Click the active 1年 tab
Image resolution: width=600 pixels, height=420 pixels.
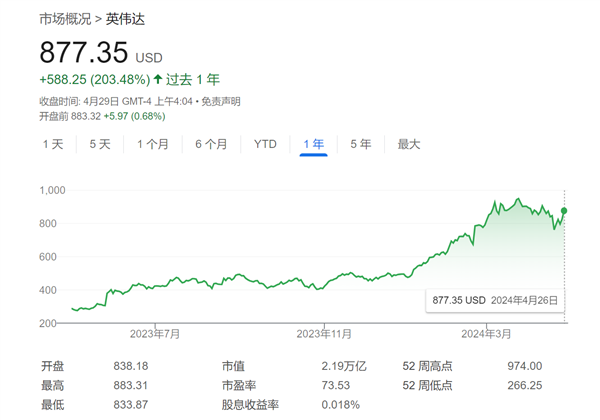coord(314,144)
